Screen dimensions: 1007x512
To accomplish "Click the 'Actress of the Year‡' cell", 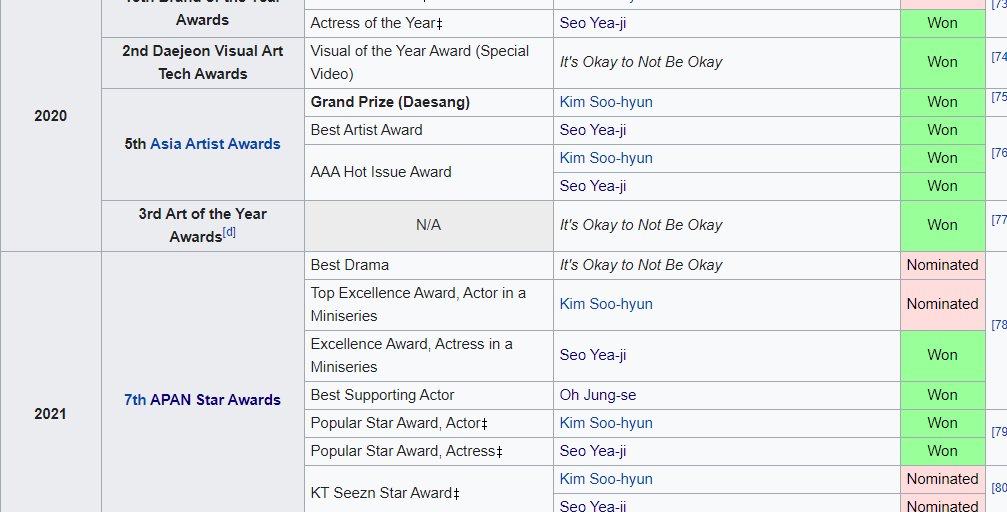I will click(428, 23).
